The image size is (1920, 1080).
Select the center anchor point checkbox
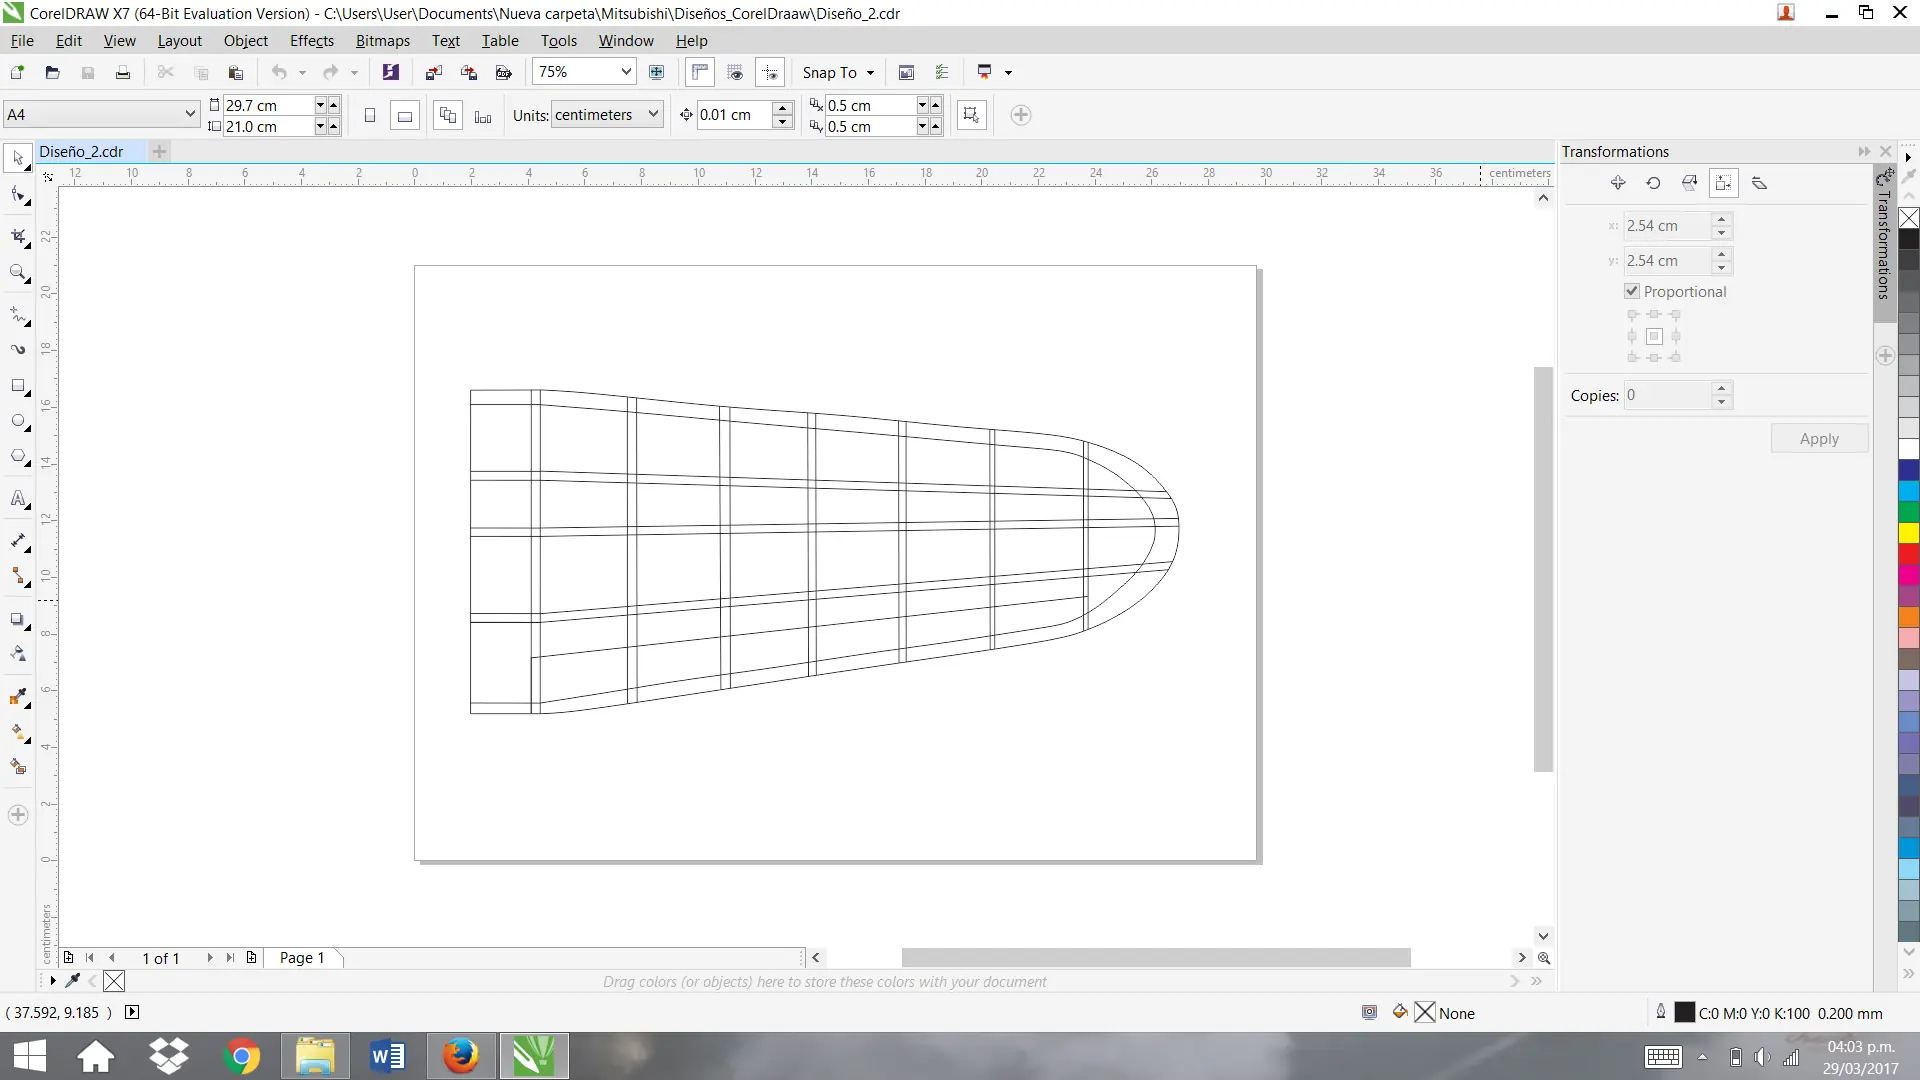tap(1654, 336)
